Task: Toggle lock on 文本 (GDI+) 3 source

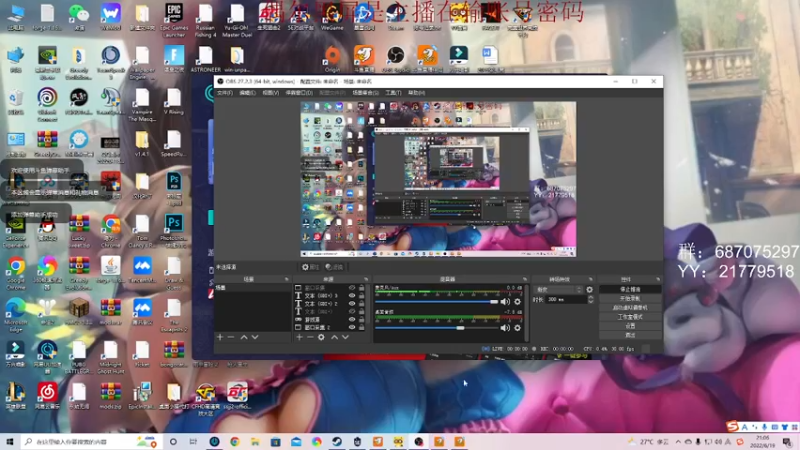Action: pos(361,295)
